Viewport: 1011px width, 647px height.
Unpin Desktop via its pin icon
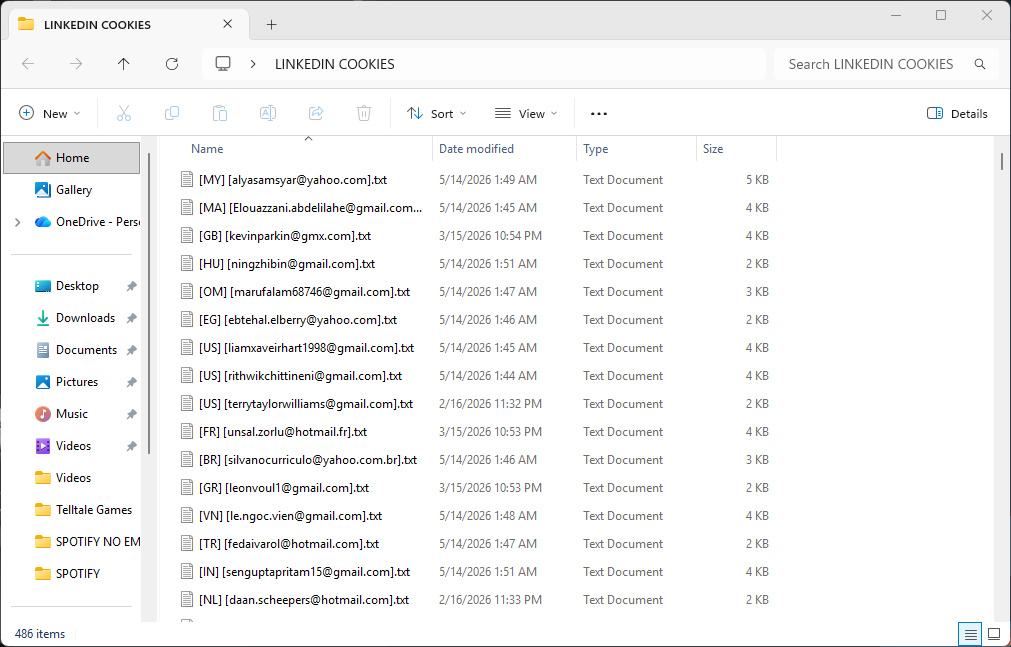[132, 286]
